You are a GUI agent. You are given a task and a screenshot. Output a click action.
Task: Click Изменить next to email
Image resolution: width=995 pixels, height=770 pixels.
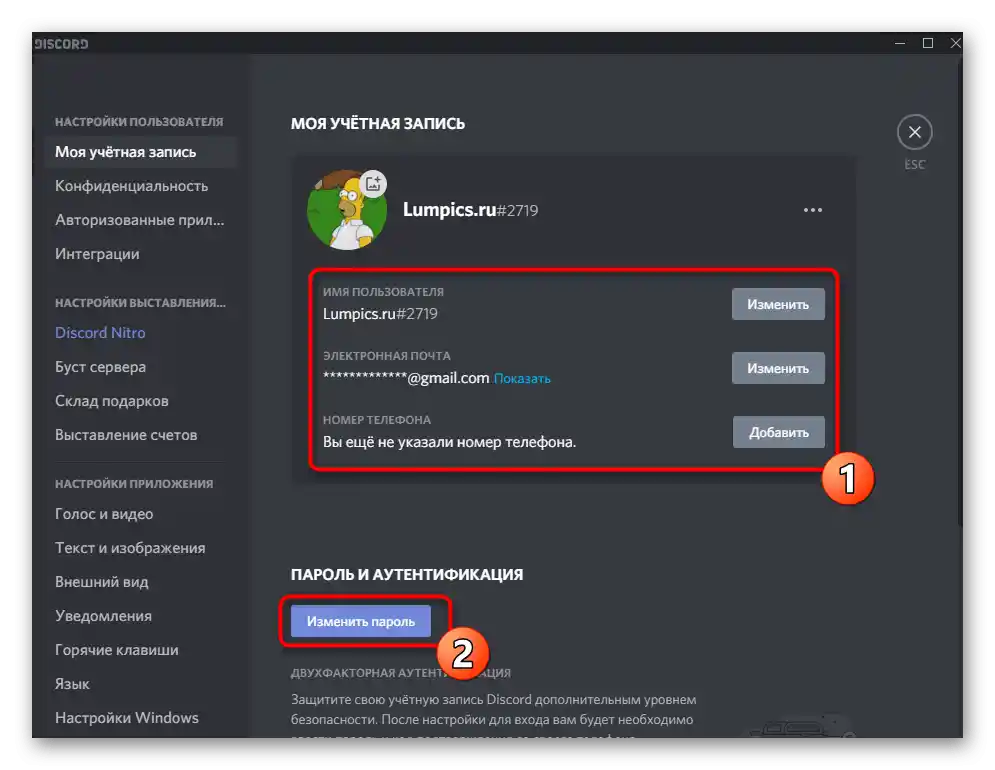(778, 368)
